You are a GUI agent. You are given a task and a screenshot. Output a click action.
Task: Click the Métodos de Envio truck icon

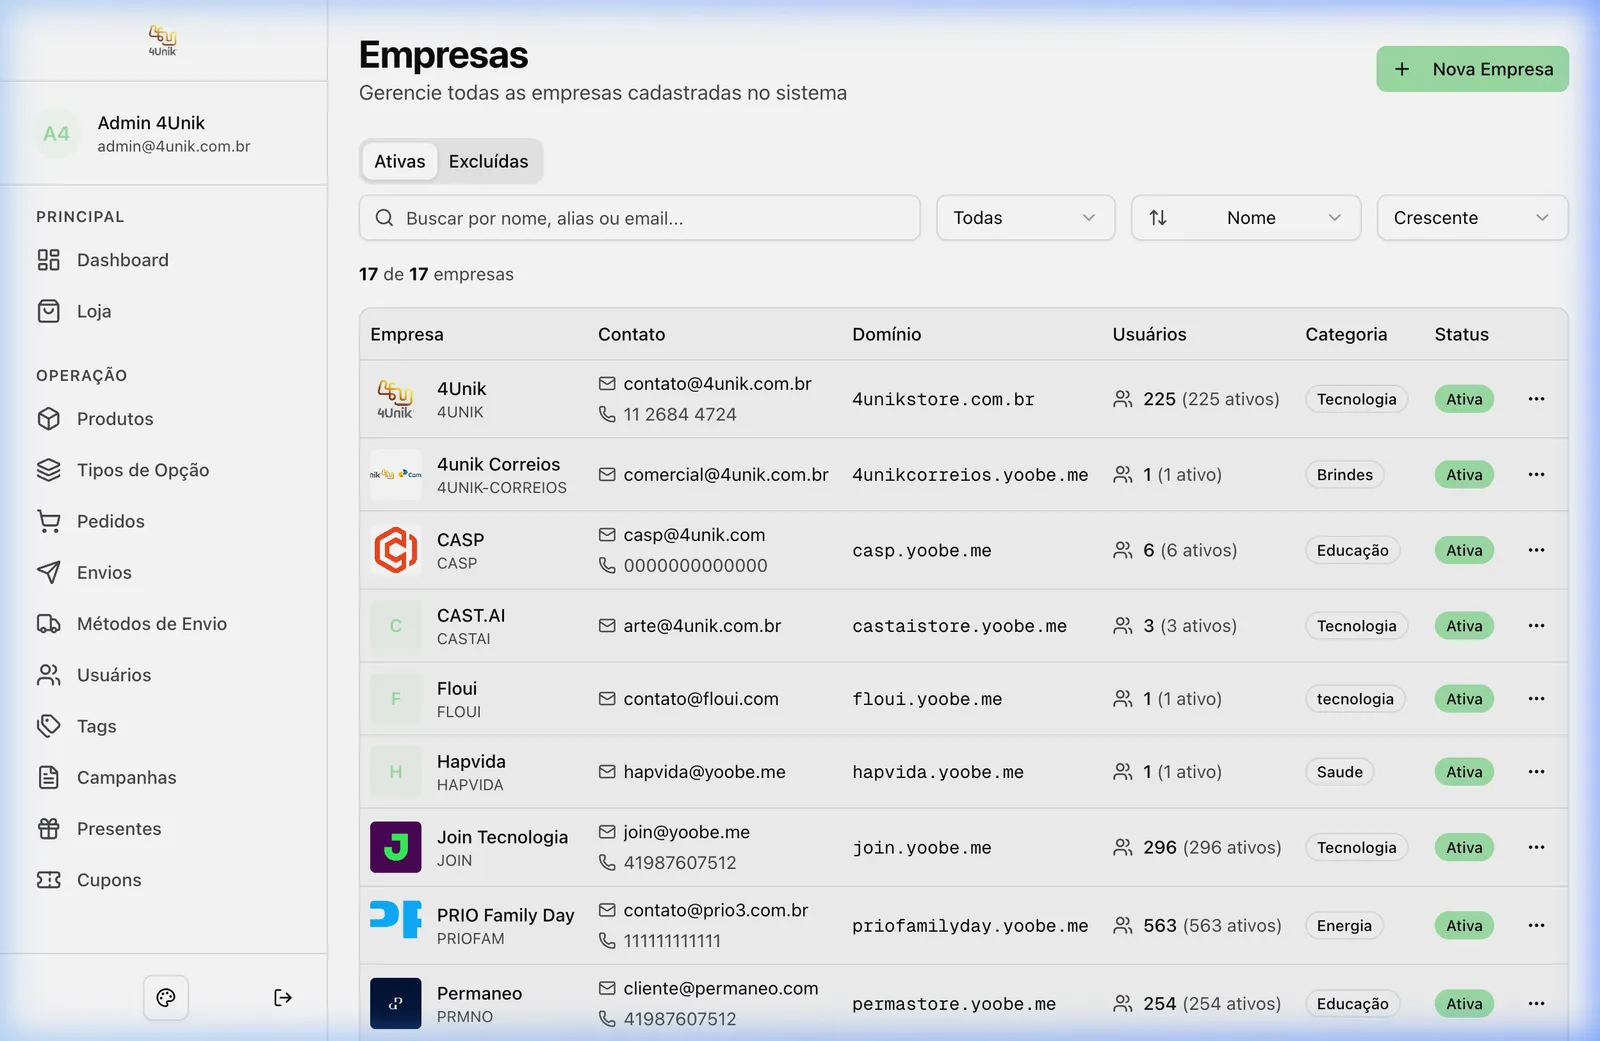[x=49, y=624]
